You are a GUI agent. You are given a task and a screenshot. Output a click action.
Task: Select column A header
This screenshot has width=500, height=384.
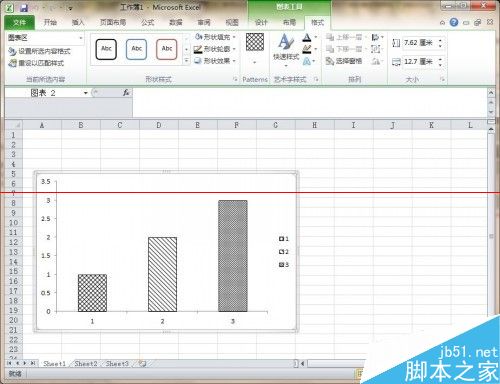click(x=42, y=125)
